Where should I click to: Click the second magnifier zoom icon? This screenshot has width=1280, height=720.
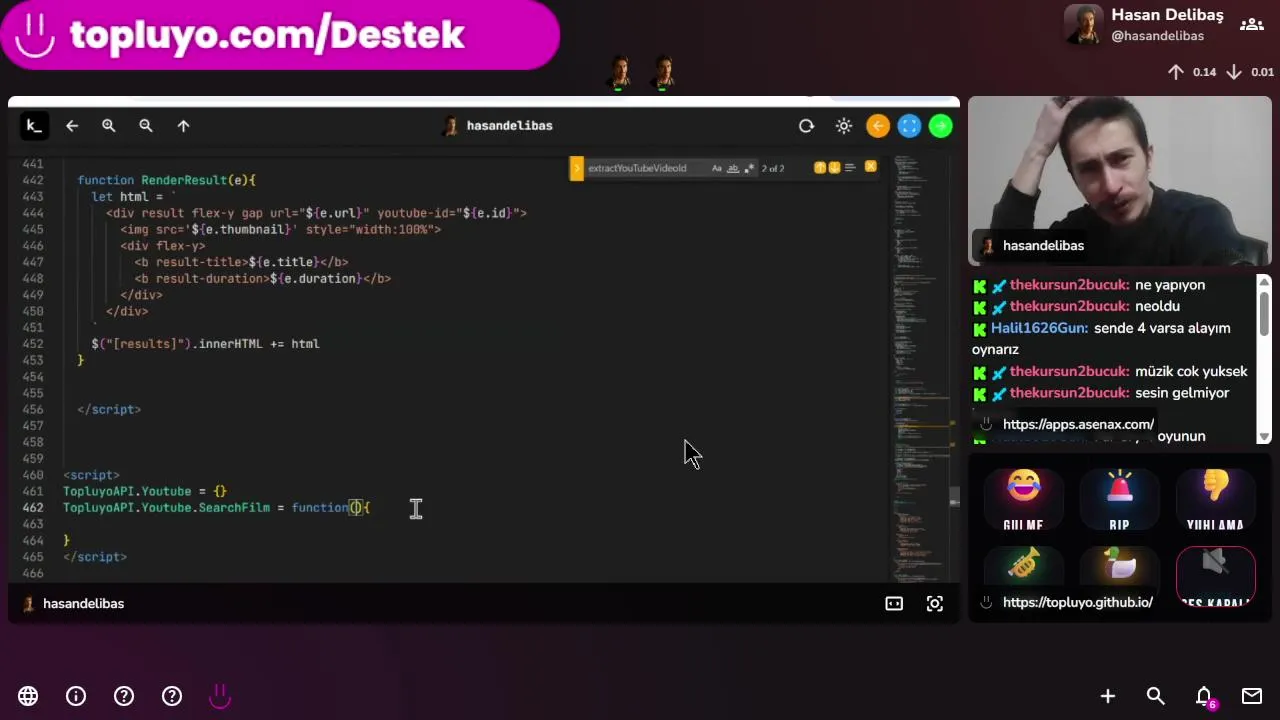pyautogui.click(x=146, y=125)
